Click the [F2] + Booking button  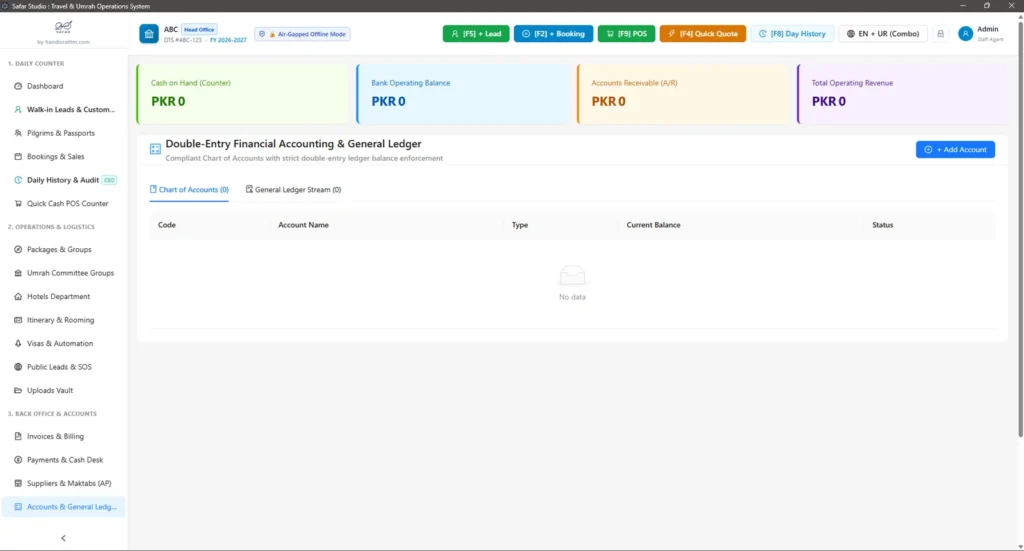pyautogui.click(x=553, y=34)
